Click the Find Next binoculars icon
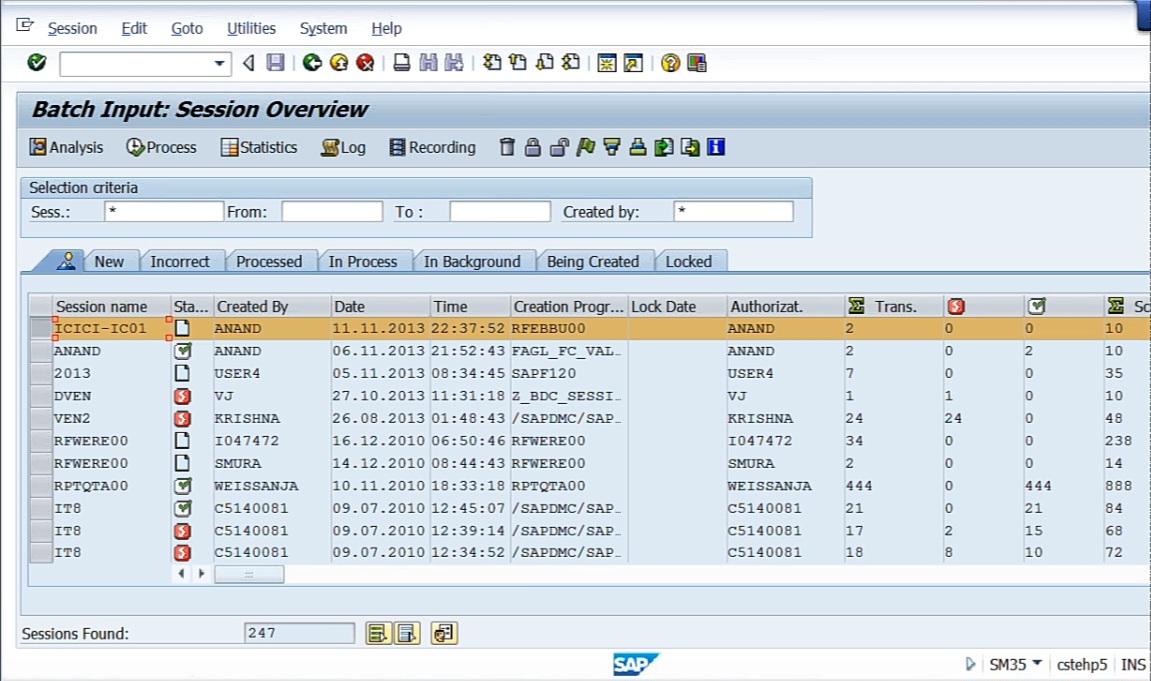 (x=454, y=63)
